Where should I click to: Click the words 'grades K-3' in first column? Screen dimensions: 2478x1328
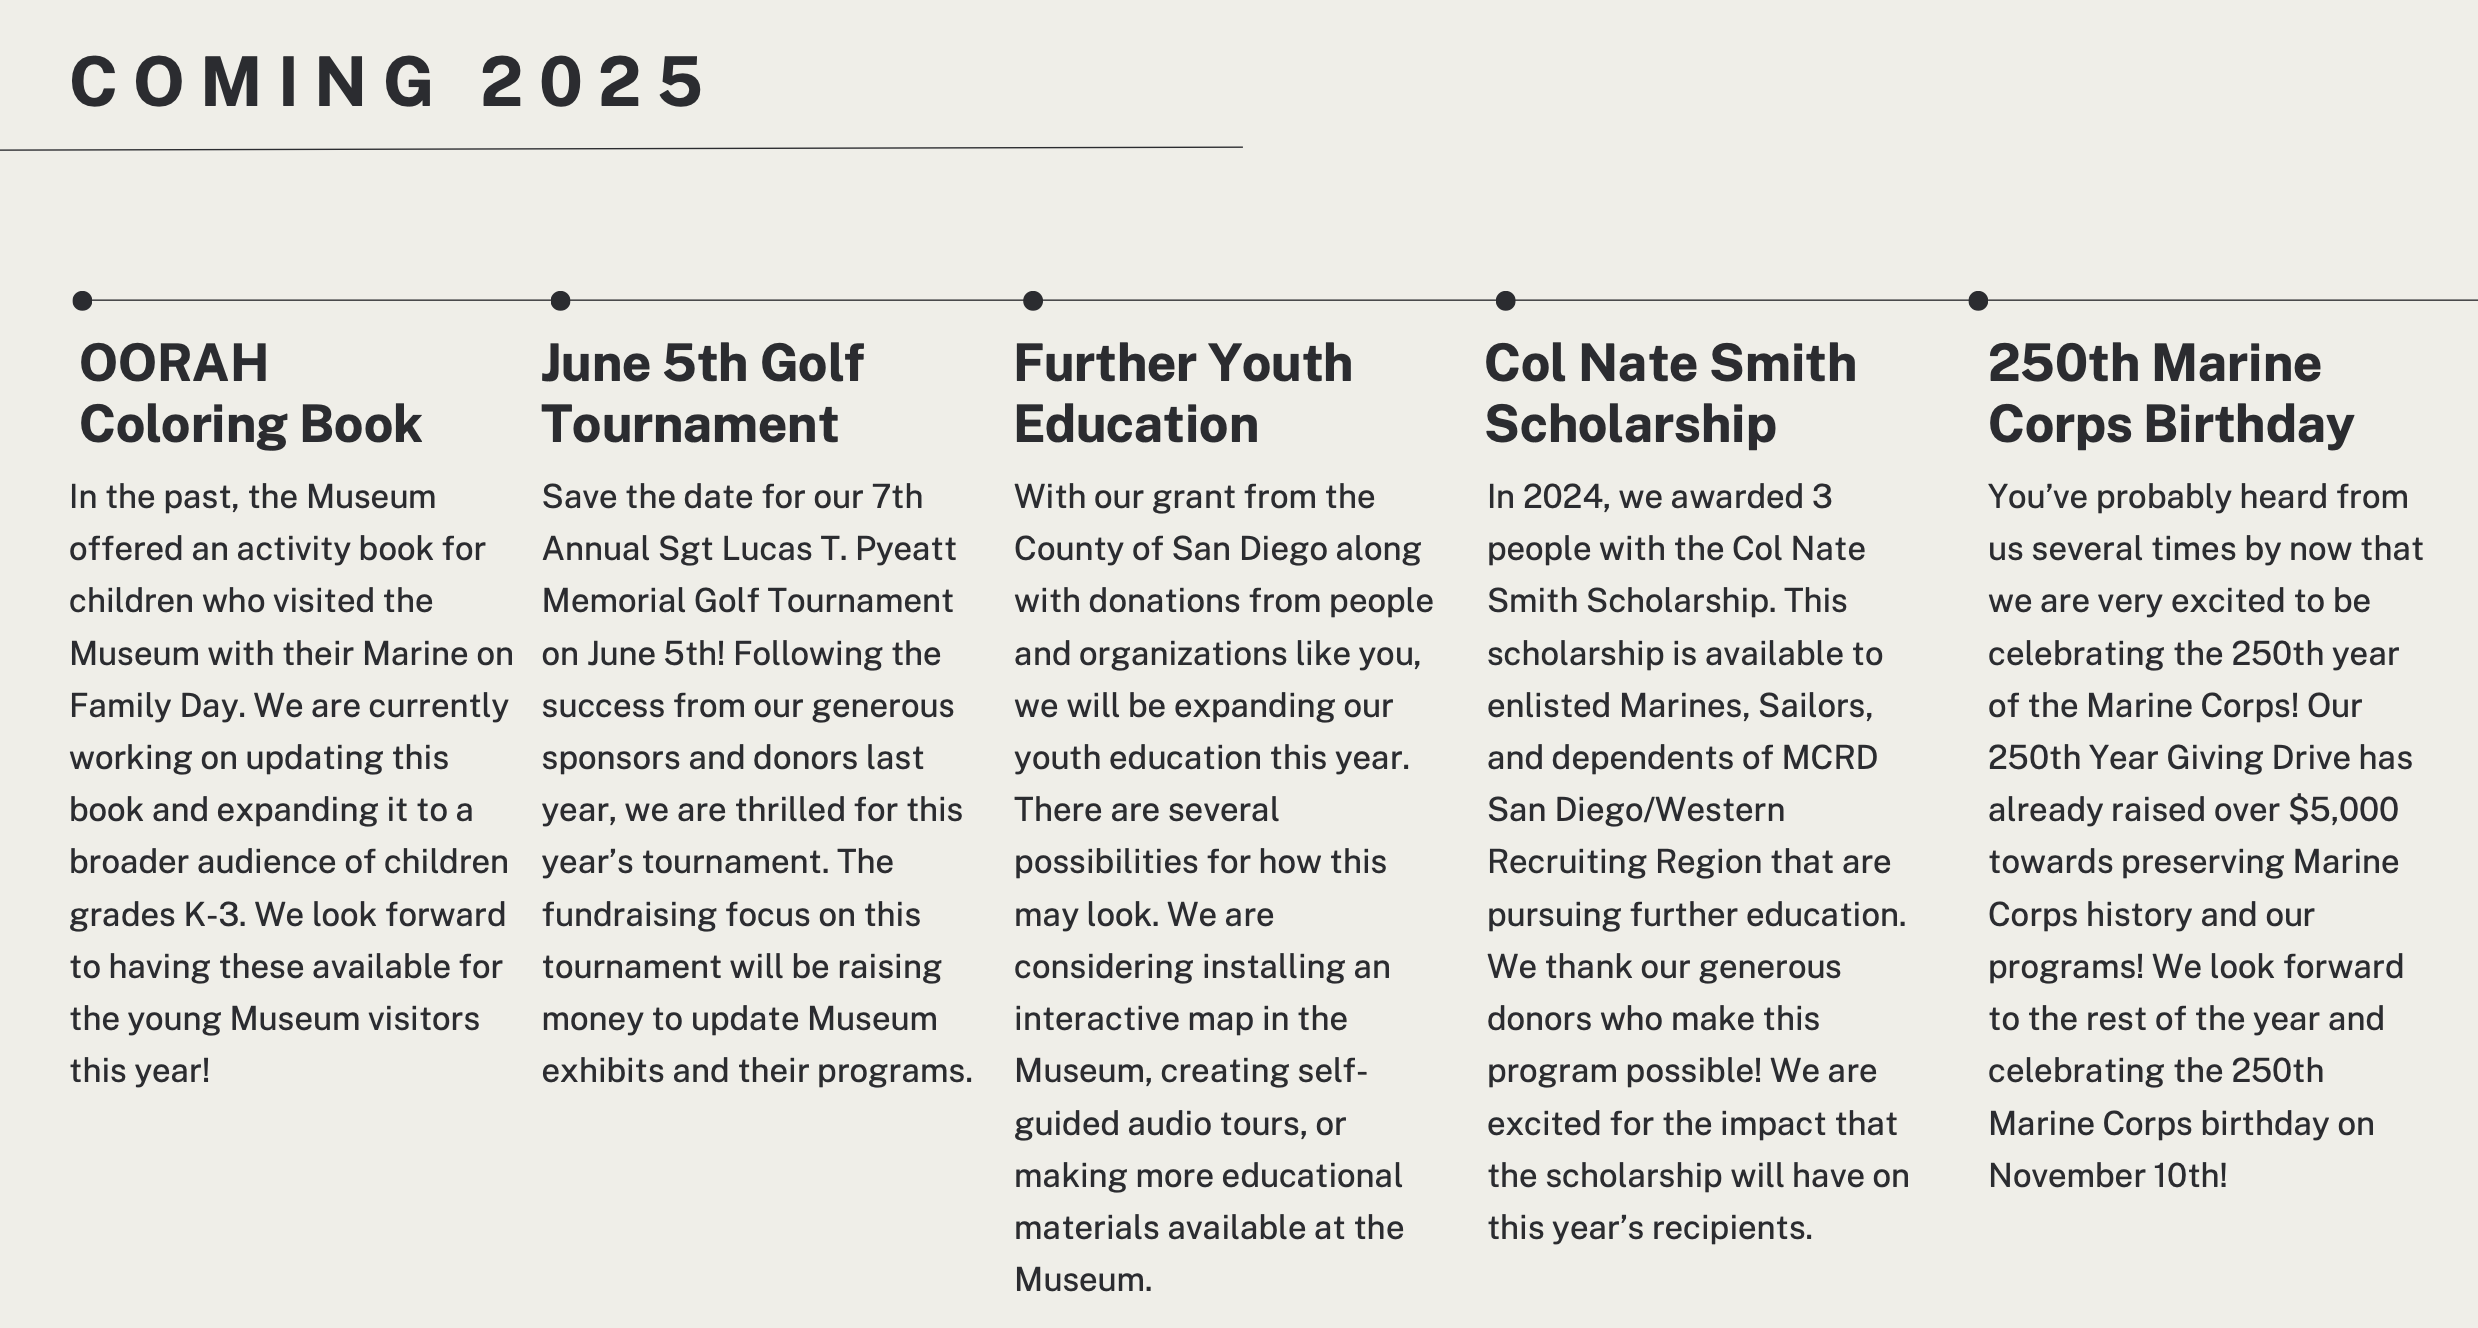coord(156,915)
